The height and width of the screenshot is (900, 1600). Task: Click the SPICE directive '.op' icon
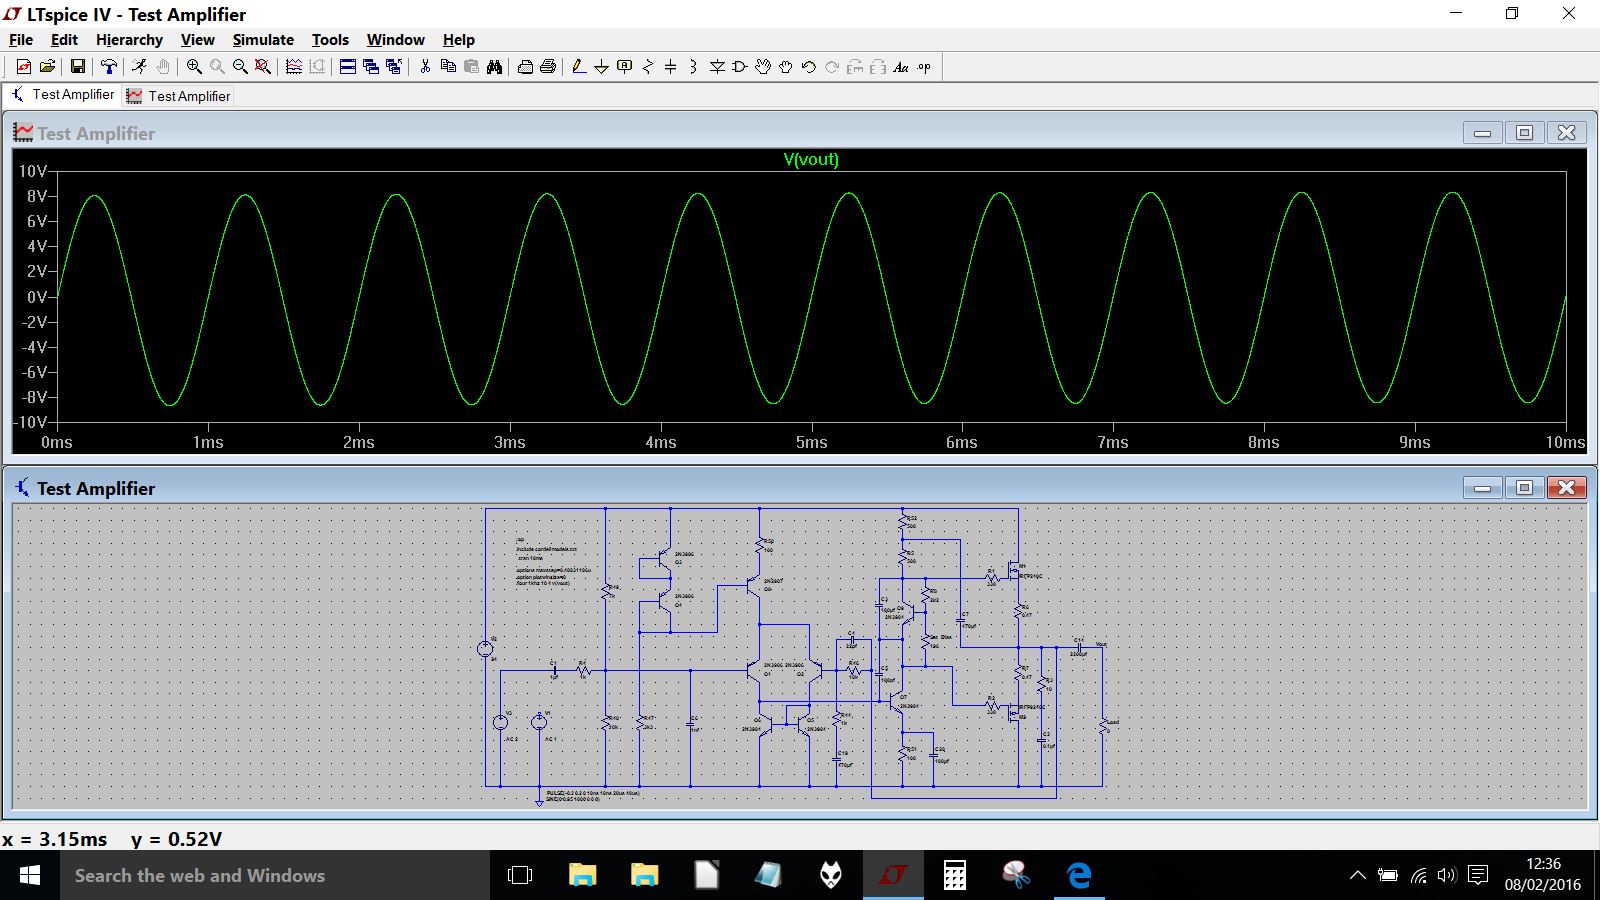[924, 67]
